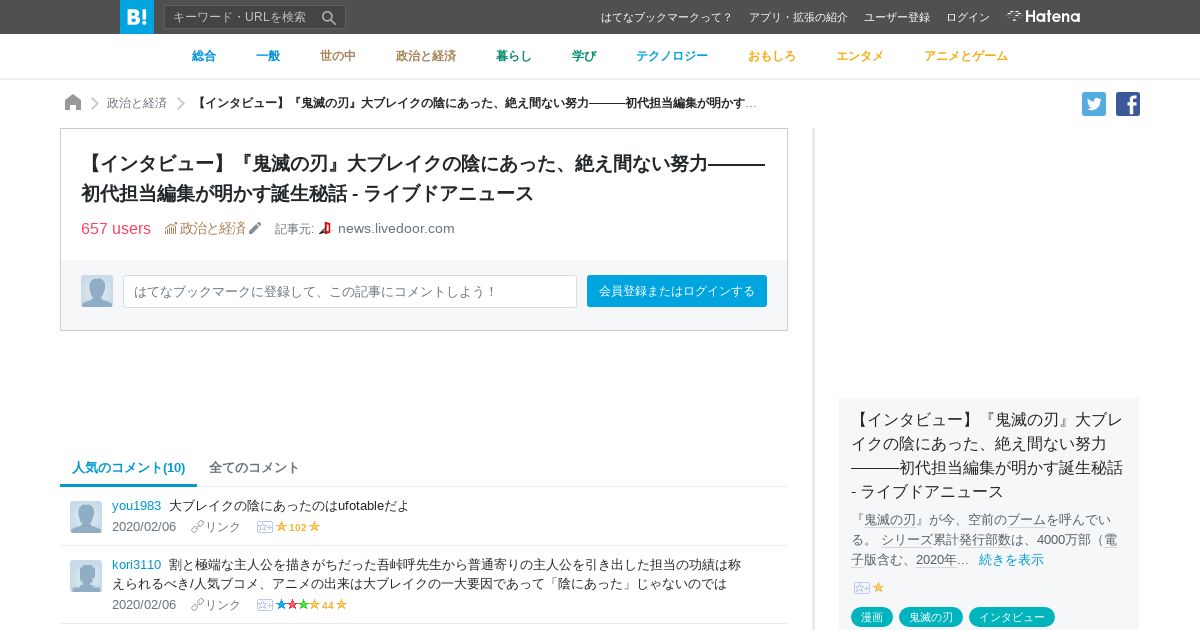The image size is (1200, 630).
Task: Click 2020/02/06 date on you1983's comment
Action: 144,527
